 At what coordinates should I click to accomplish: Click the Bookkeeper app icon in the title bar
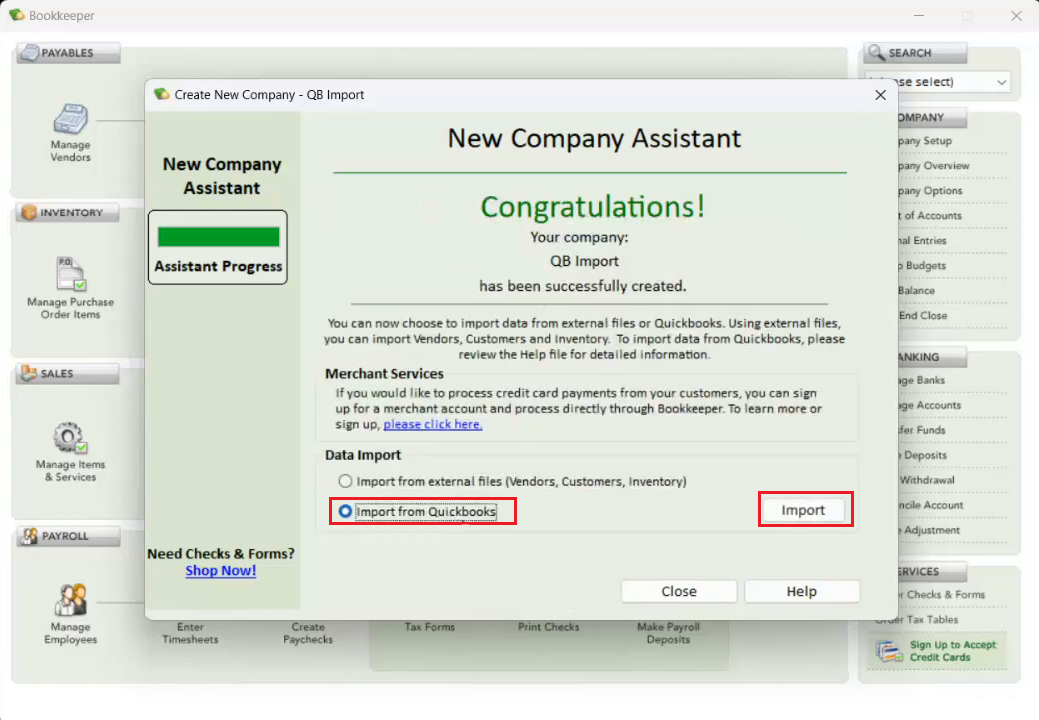tap(17, 15)
